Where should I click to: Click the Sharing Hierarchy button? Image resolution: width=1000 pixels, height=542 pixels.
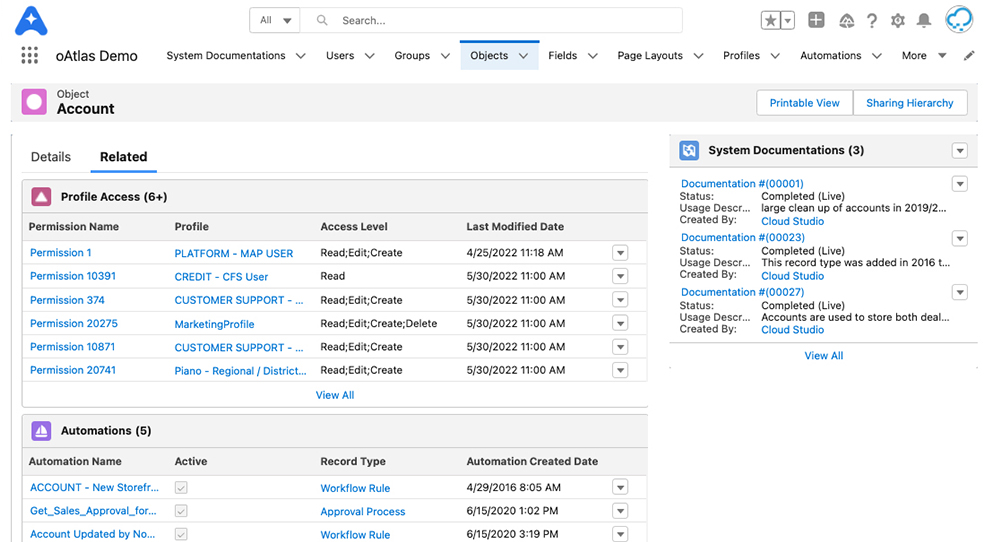pyautogui.click(x=909, y=103)
